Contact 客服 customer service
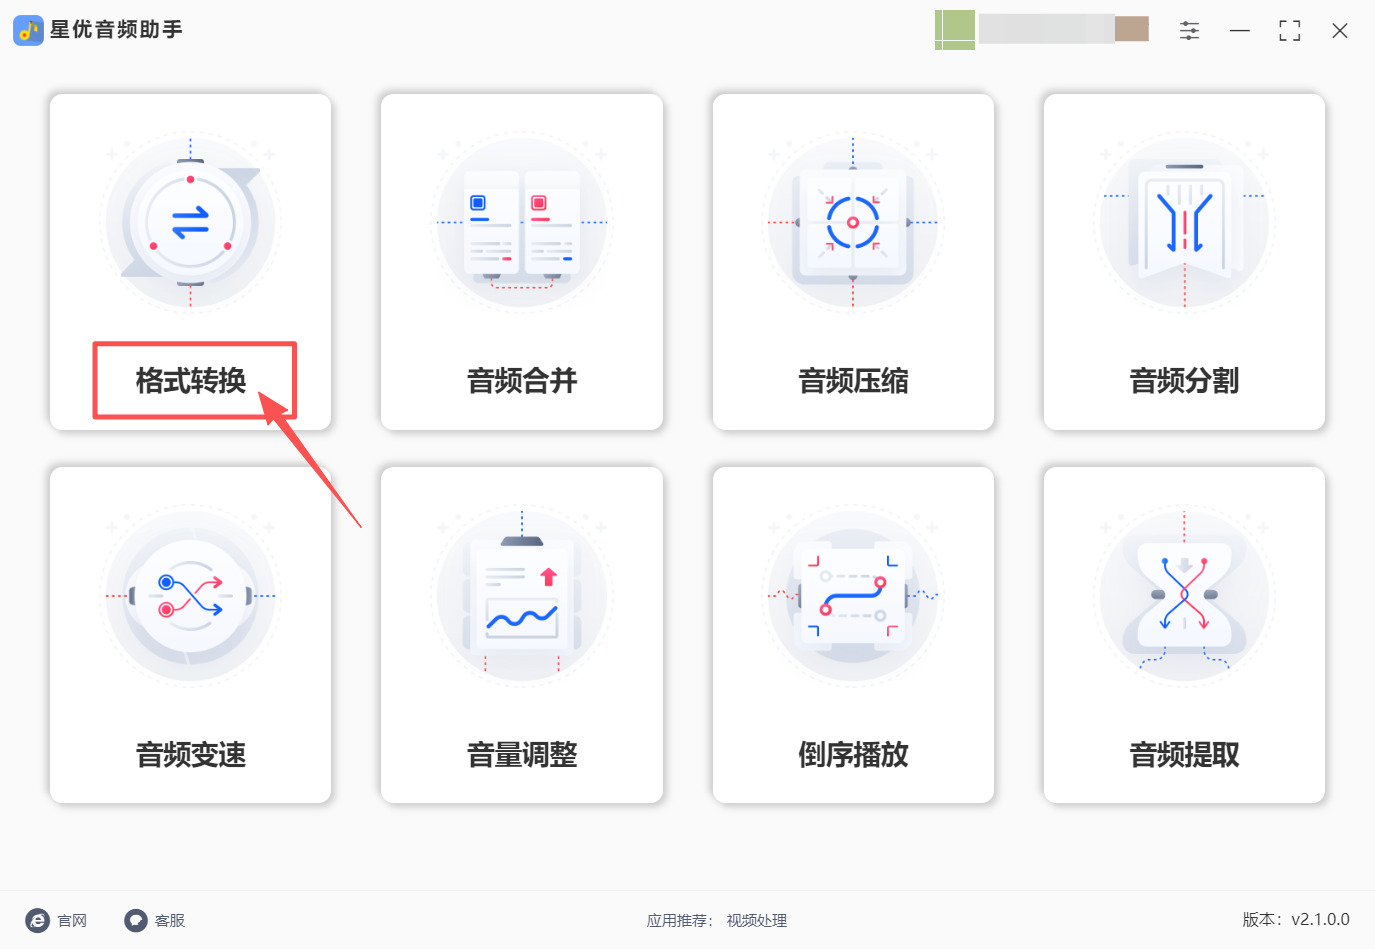 pos(155,920)
